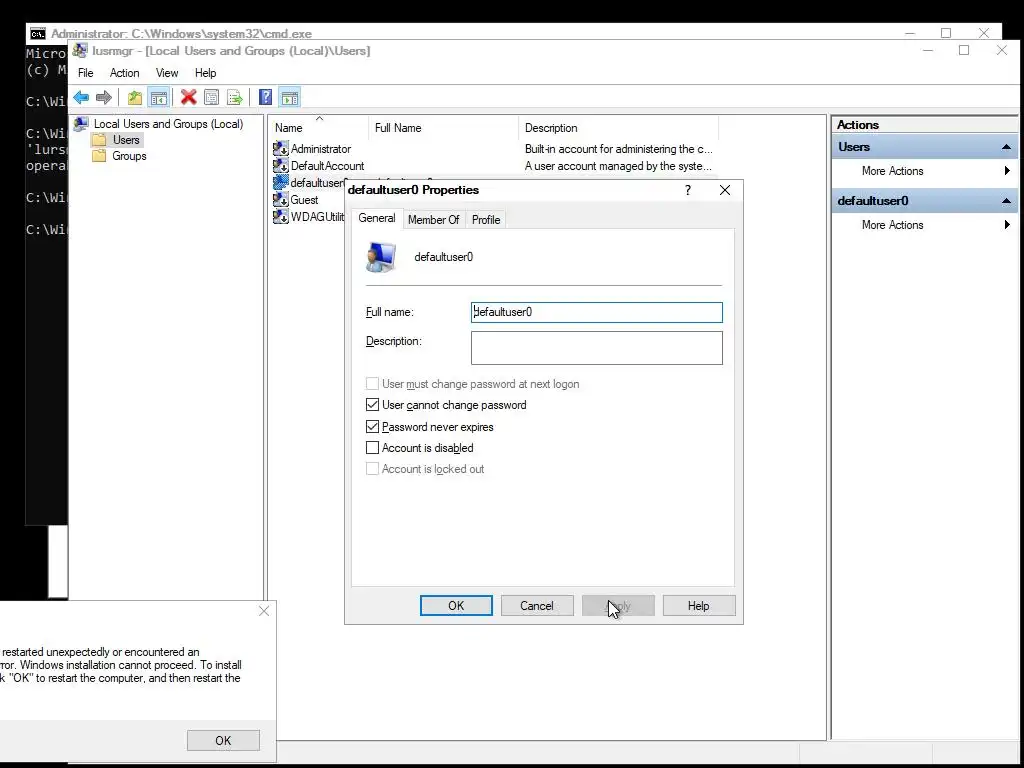Select the Users folder in console tree
This screenshot has width=1024, height=768.
coord(116,140)
